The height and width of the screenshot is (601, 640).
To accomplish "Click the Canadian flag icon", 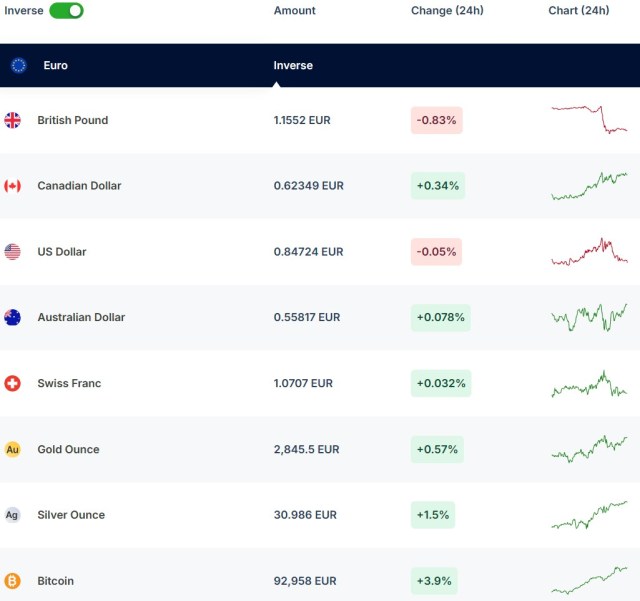I will 13,186.
